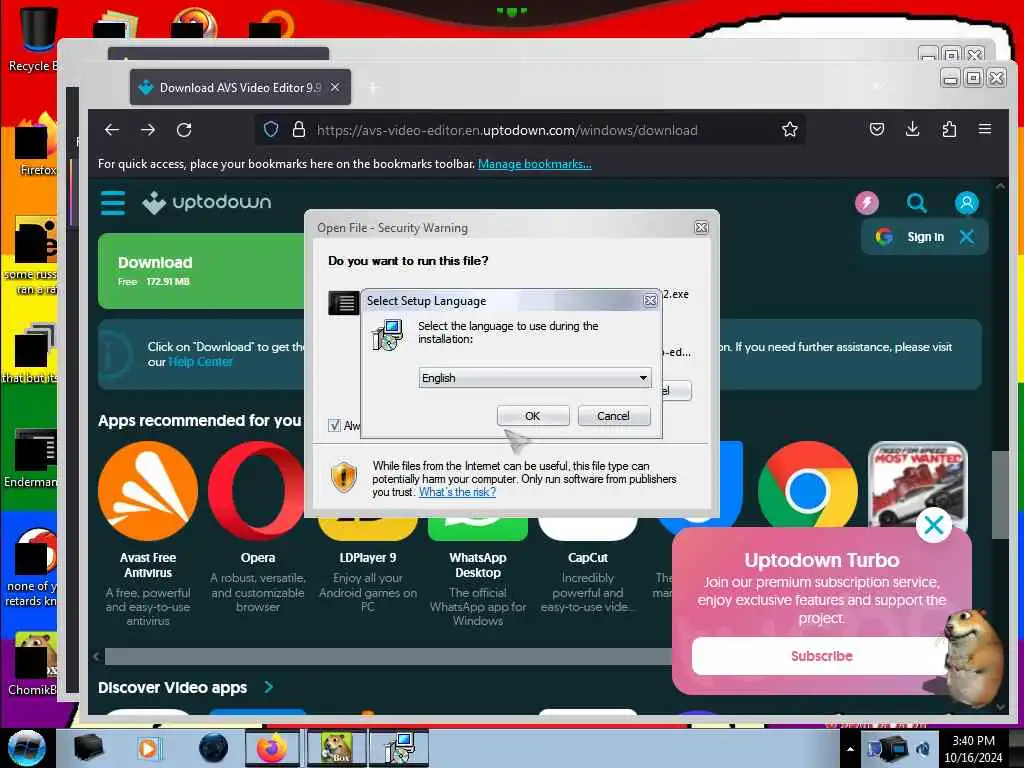Open the taskbar clock showing 3:40 PM
Image resolution: width=1024 pixels, height=768 pixels.
tap(973, 749)
